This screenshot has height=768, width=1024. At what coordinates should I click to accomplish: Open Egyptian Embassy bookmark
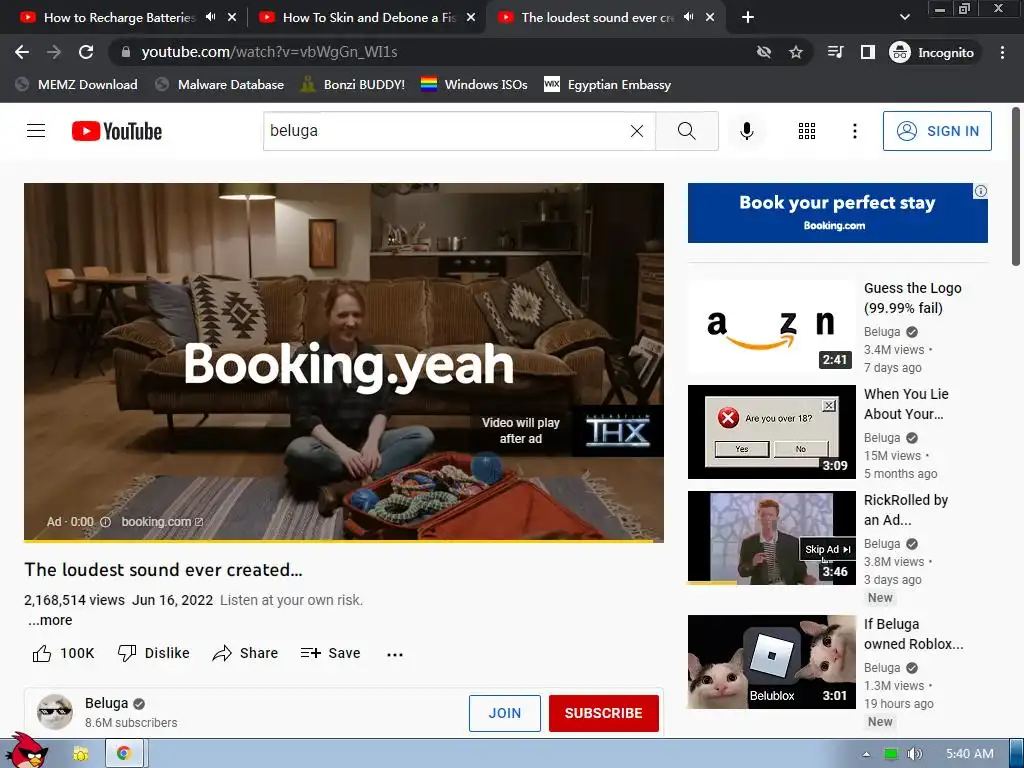tap(607, 84)
